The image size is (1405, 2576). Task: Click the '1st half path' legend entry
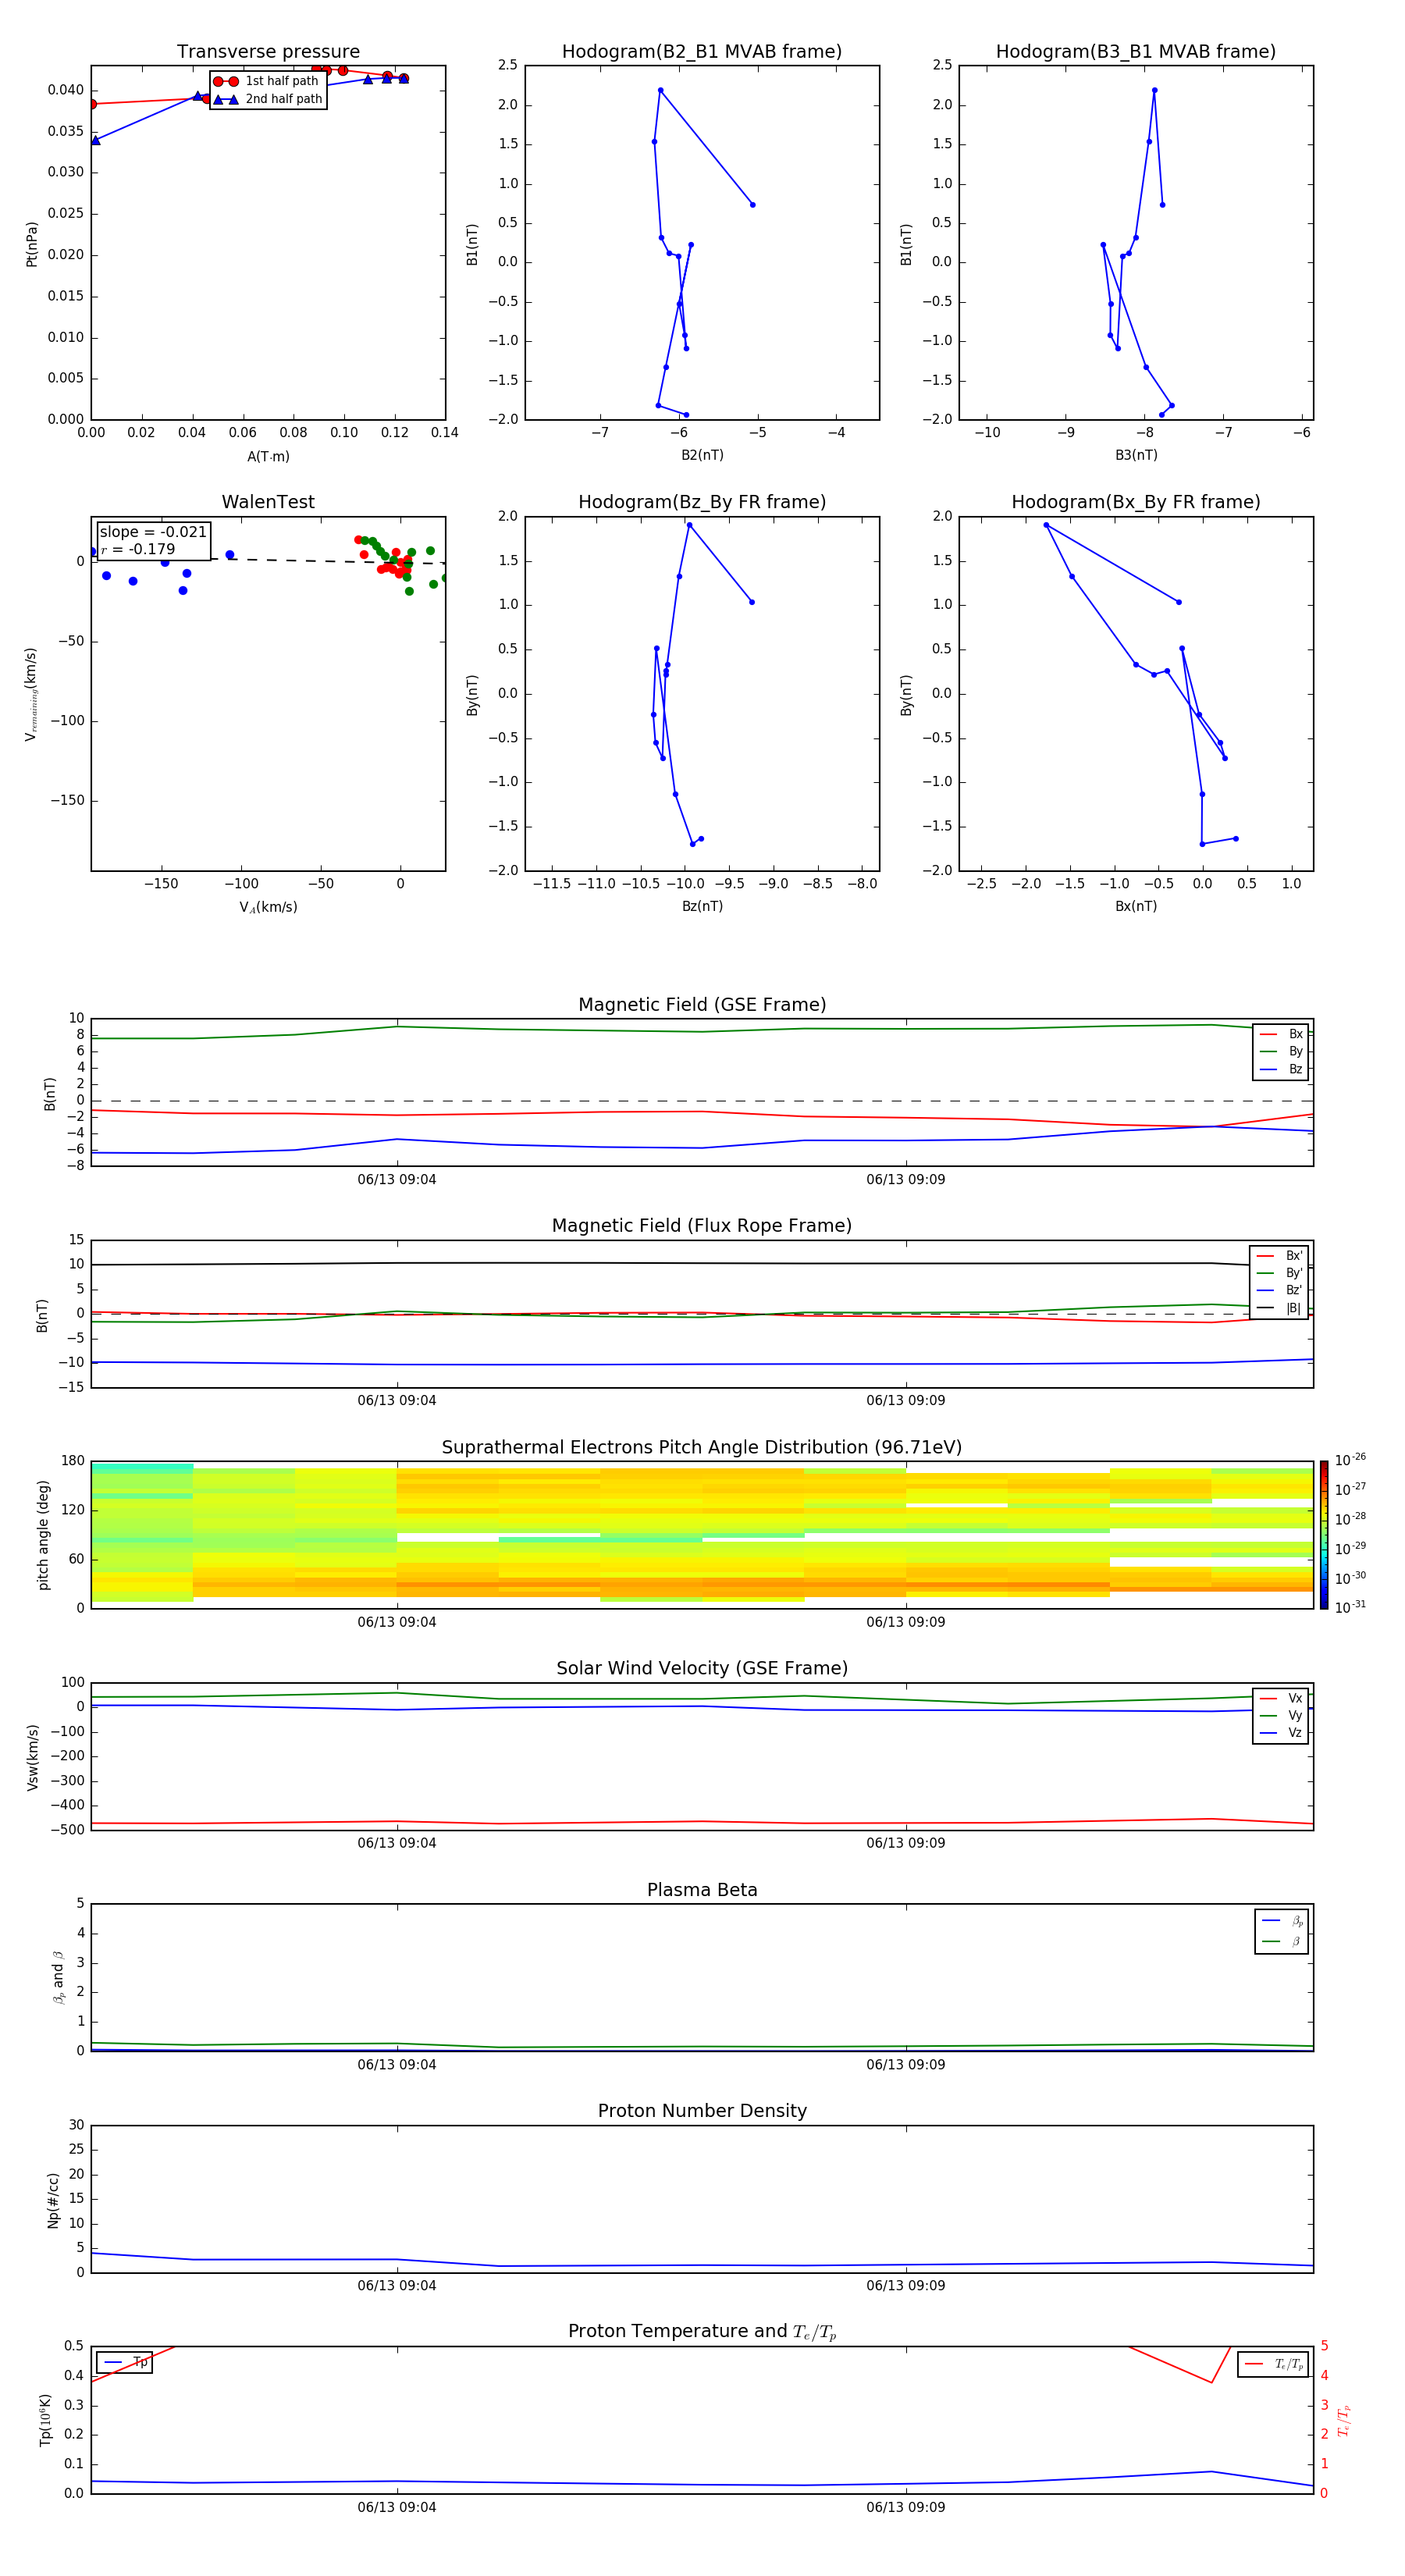266,81
